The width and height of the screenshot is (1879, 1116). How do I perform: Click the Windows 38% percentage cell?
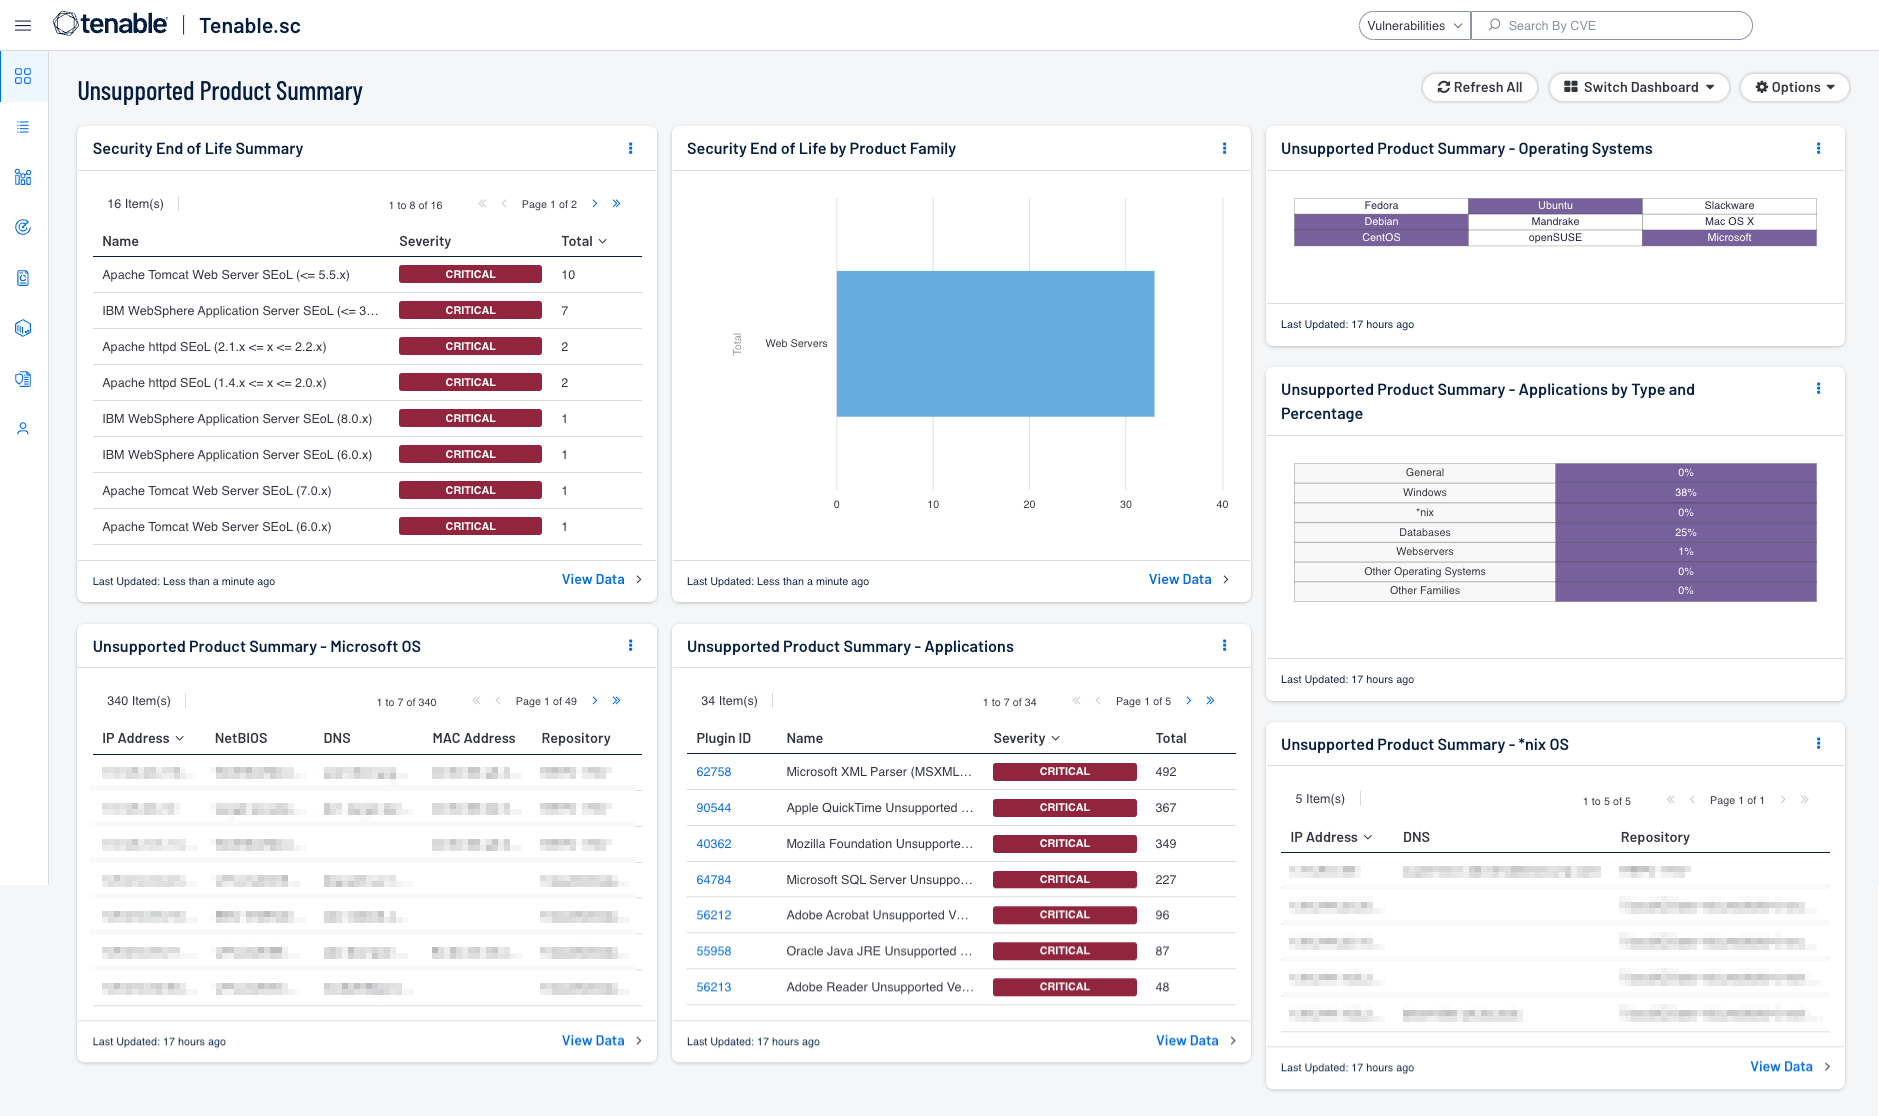[x=1685, y=492]
